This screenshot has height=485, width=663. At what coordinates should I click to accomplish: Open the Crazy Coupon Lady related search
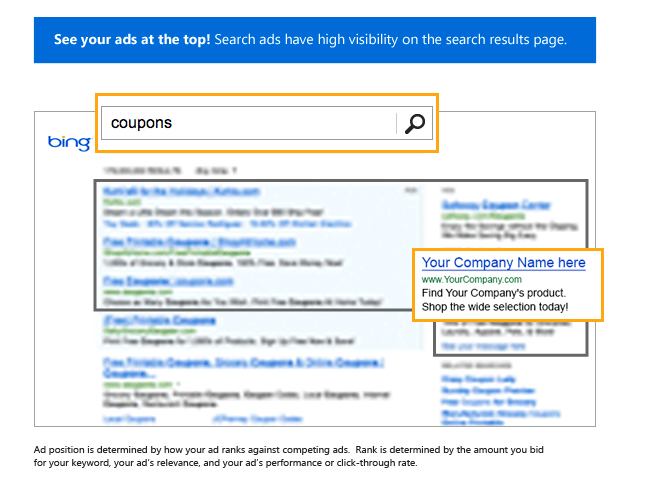coord(478,379)
